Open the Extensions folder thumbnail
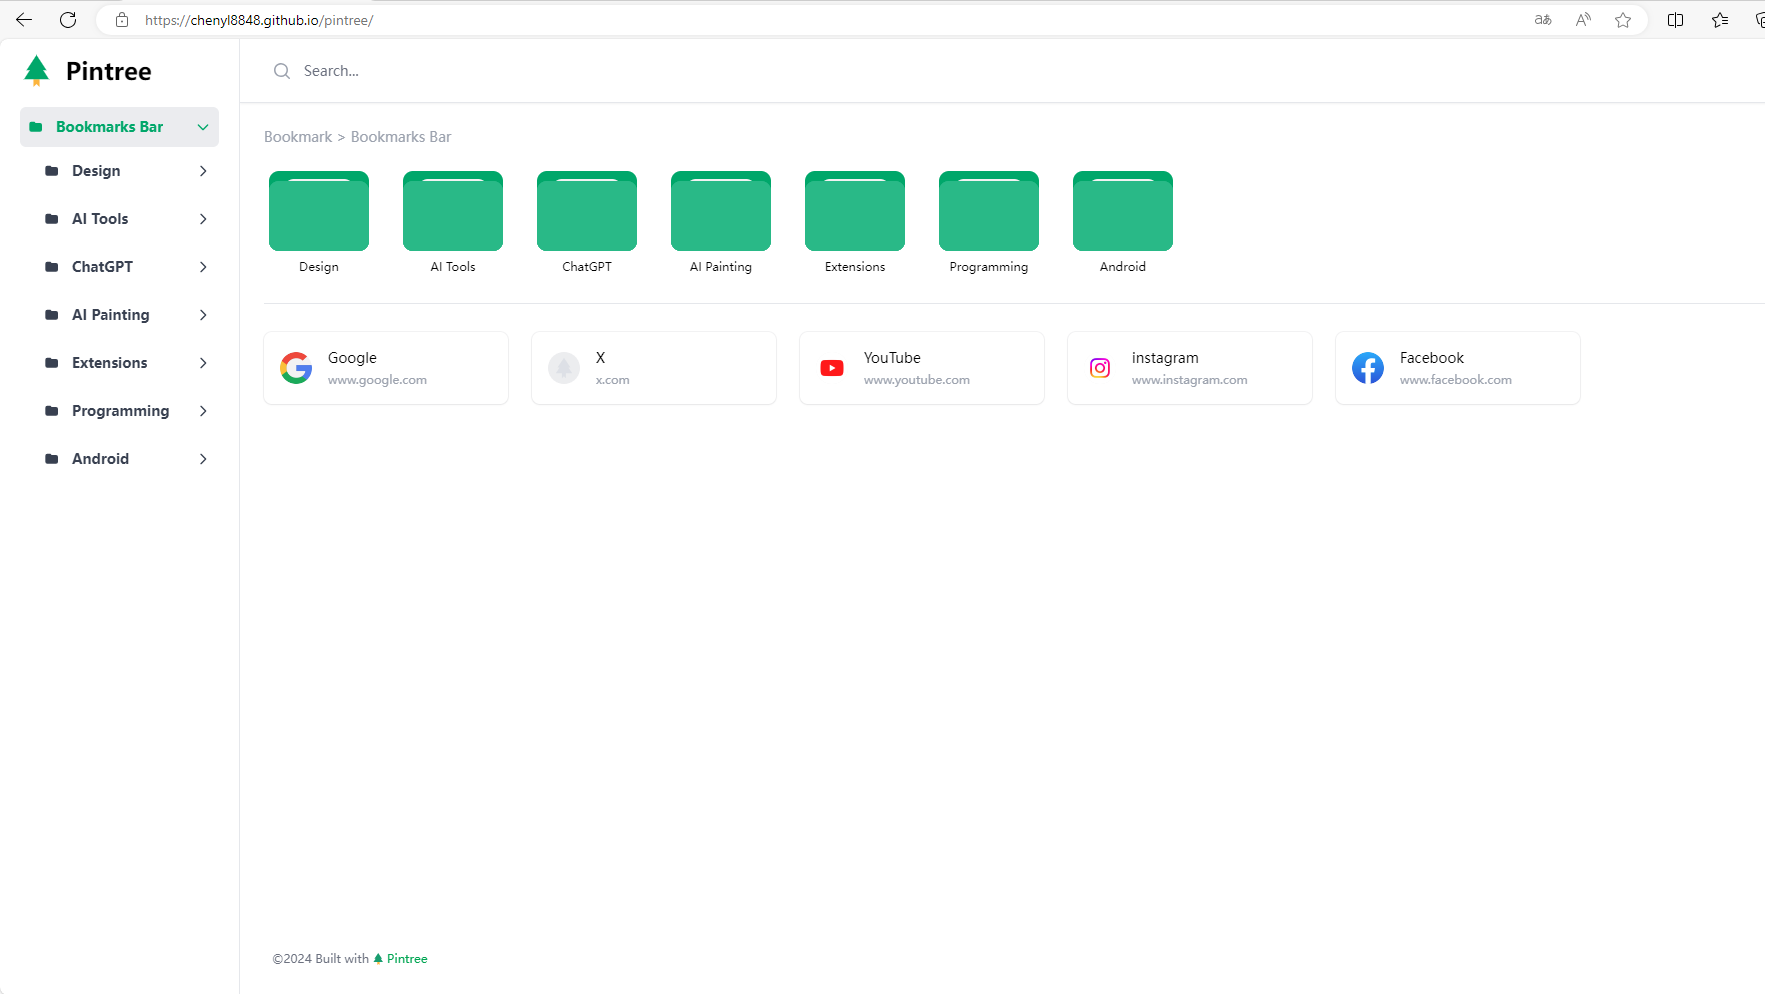1765x994 pixels. [x=855, y=211]
